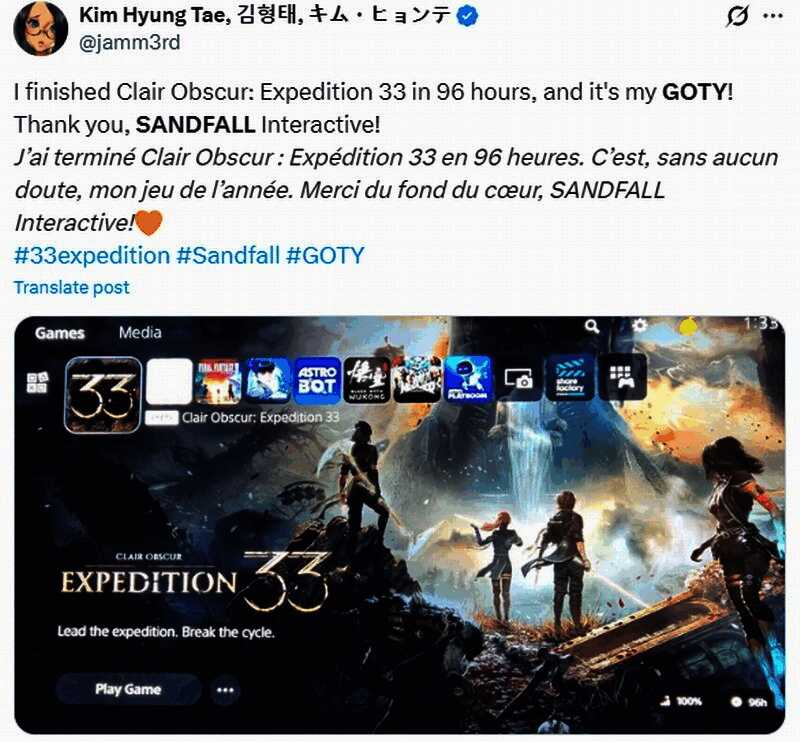
Task: Switch to the Media tab
Action: (140, 333)
